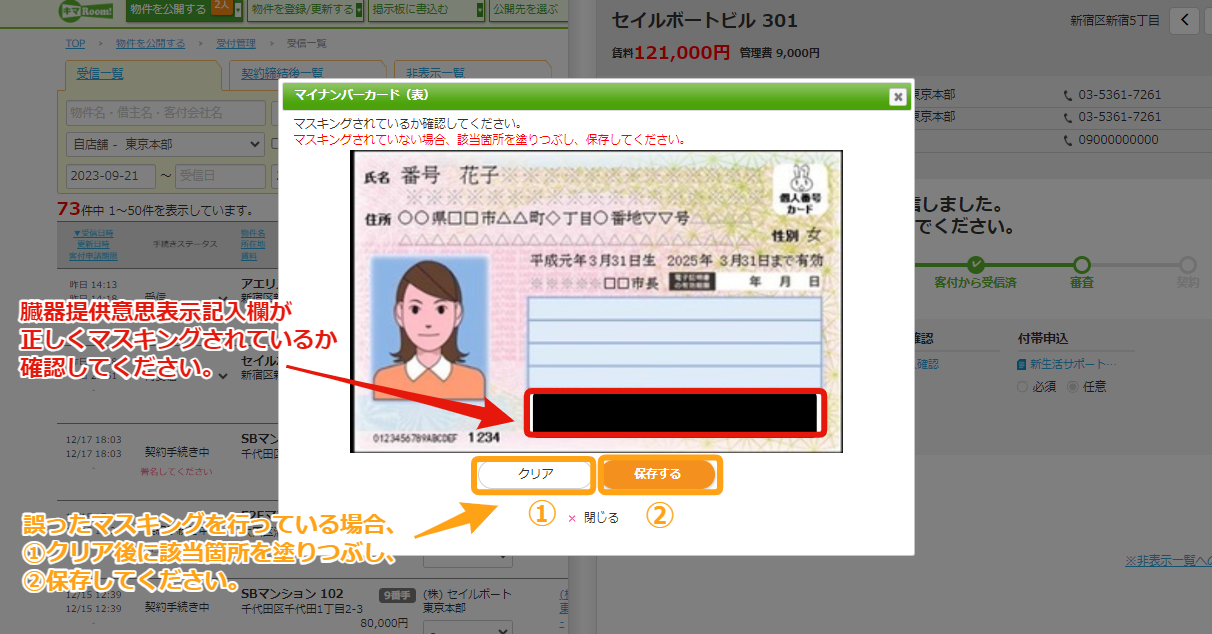Click the 客付から受信済 checkmark step

(x=975, y=265)
